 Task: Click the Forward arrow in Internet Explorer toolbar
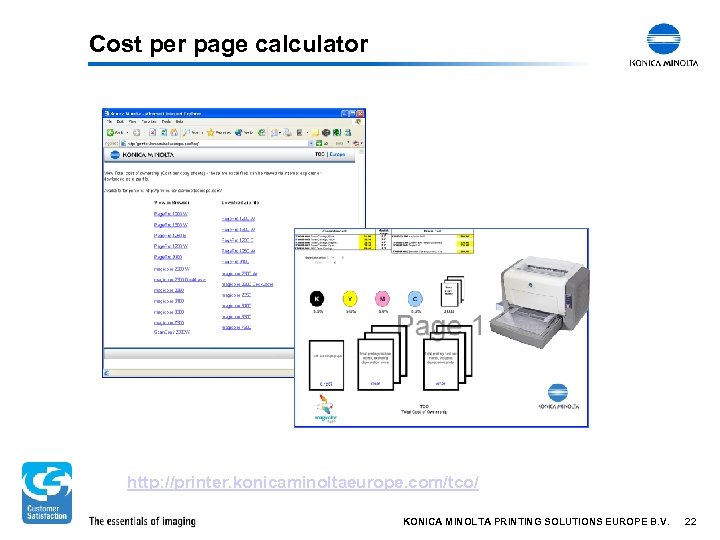pyautogui.click(x=136, y=133)
